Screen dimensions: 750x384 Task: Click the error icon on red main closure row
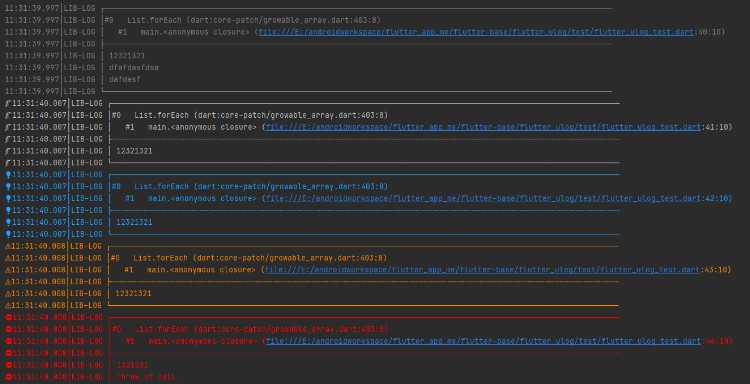8,341
